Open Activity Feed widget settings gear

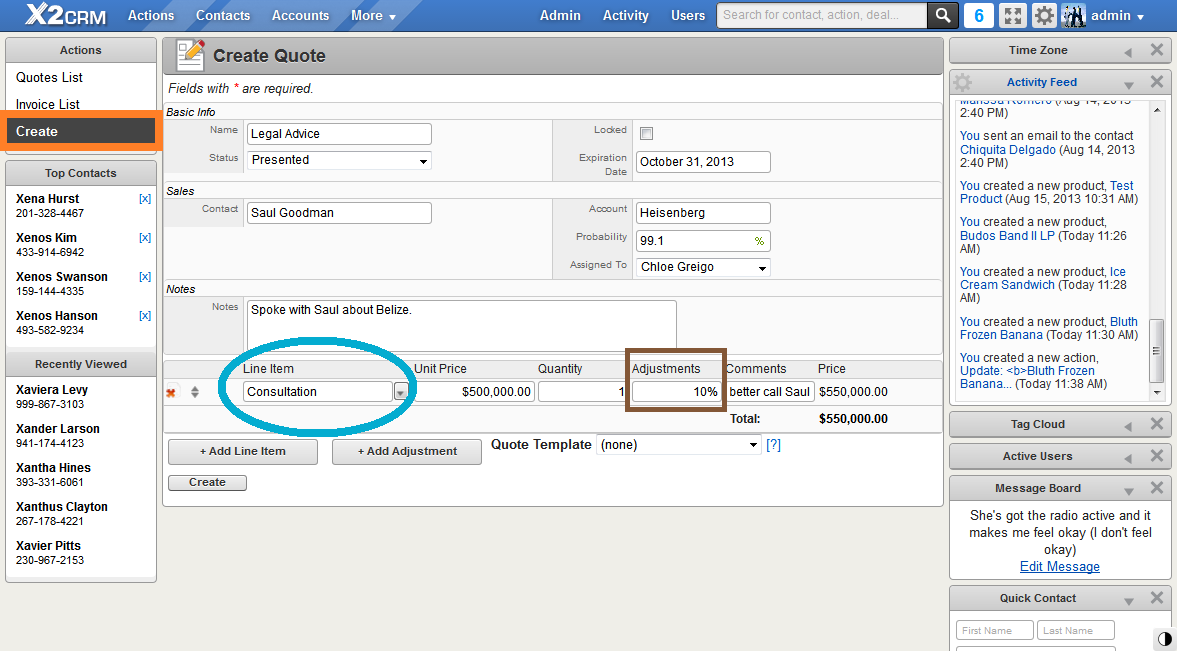962,82
